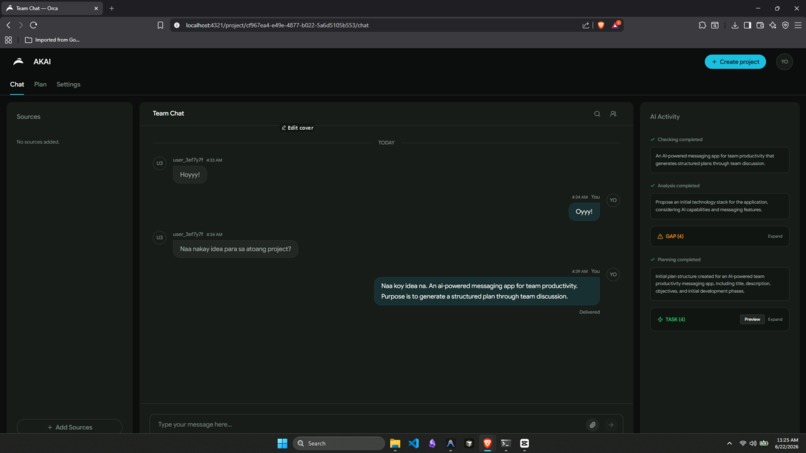
Task: View site information icon in the address bar
Action: point(177,25)
